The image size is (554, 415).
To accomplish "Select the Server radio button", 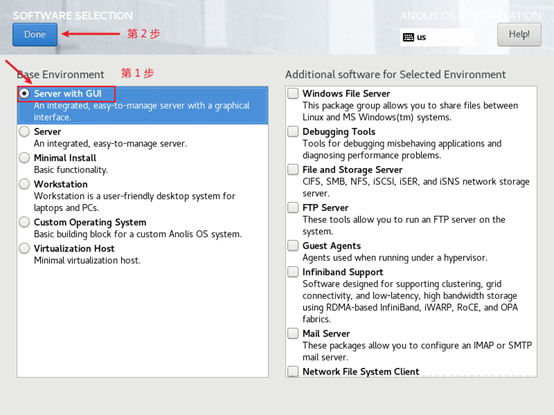I will coord(24,131).
